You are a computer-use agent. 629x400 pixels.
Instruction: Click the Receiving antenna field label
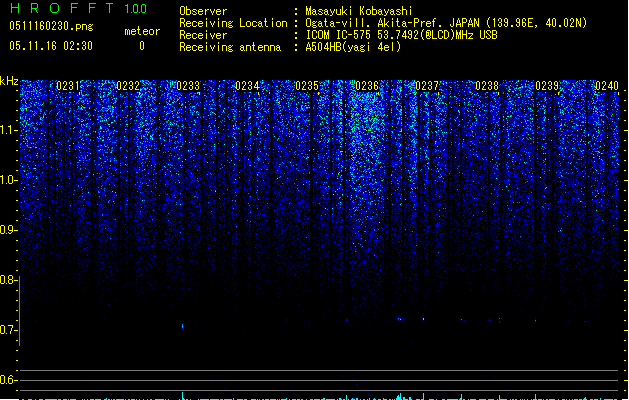point(230,47)
